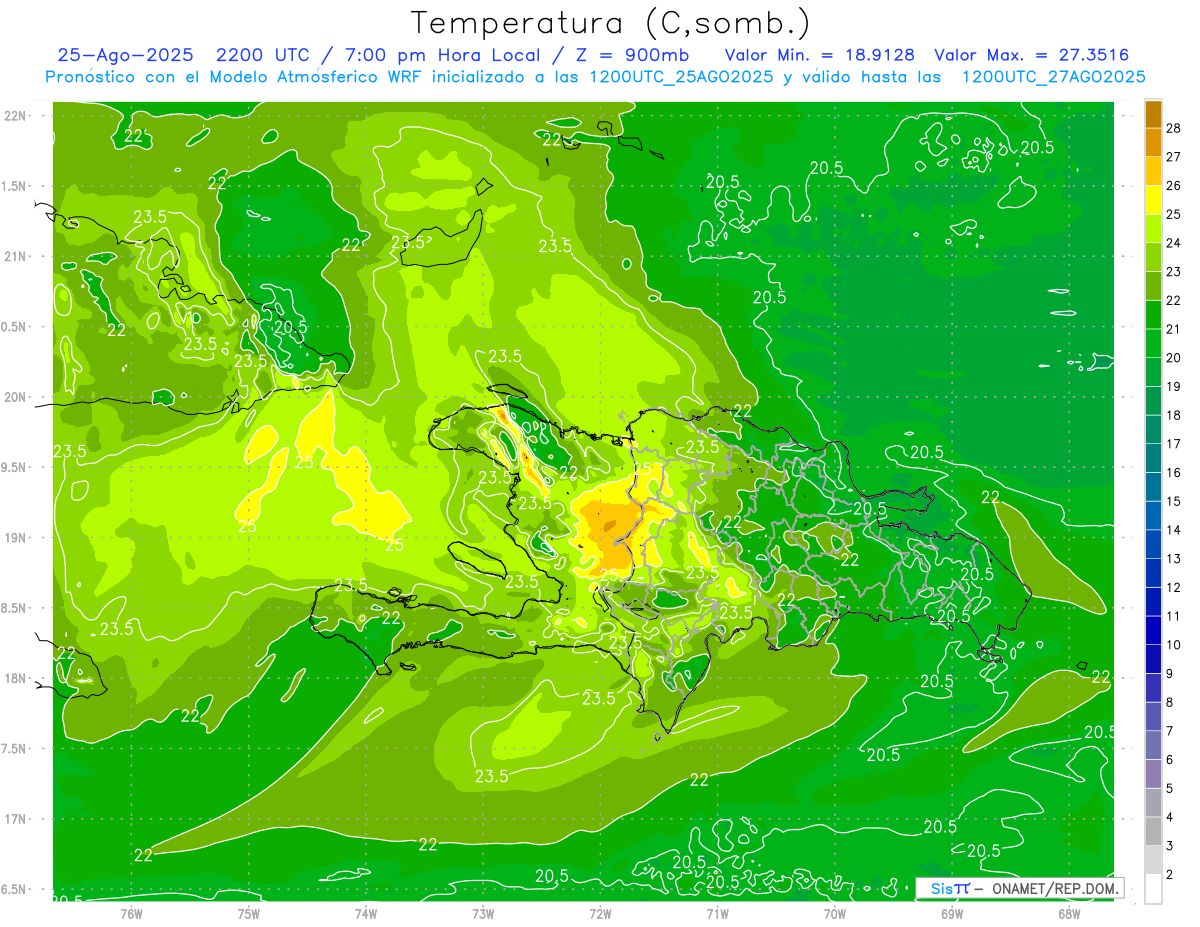
Task: Click legend scale value 14
Action: pyautogui.click(x=1174, y=530)
